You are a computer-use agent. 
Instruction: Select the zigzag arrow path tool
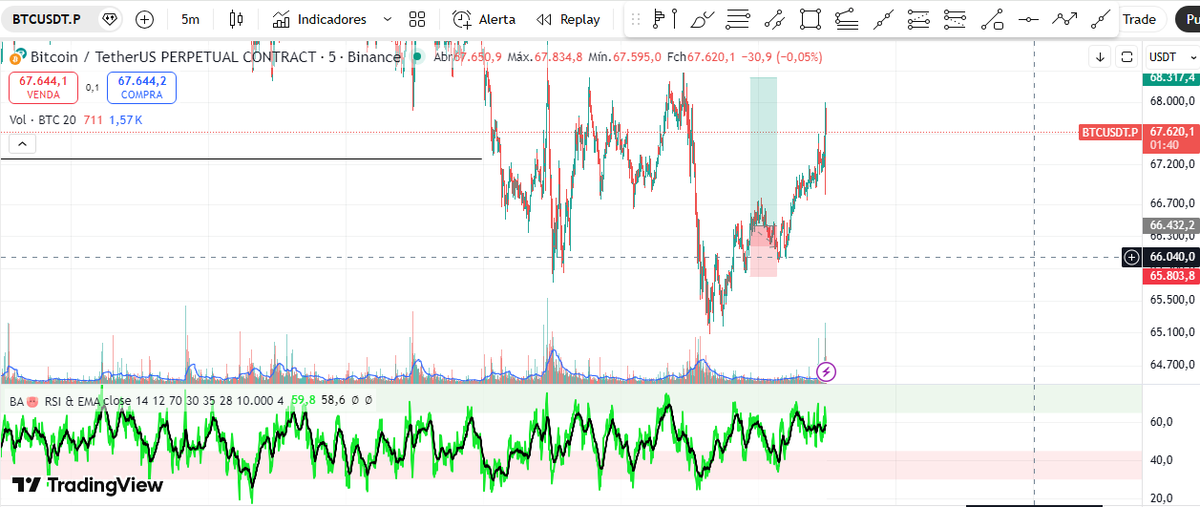(1065, 19)
